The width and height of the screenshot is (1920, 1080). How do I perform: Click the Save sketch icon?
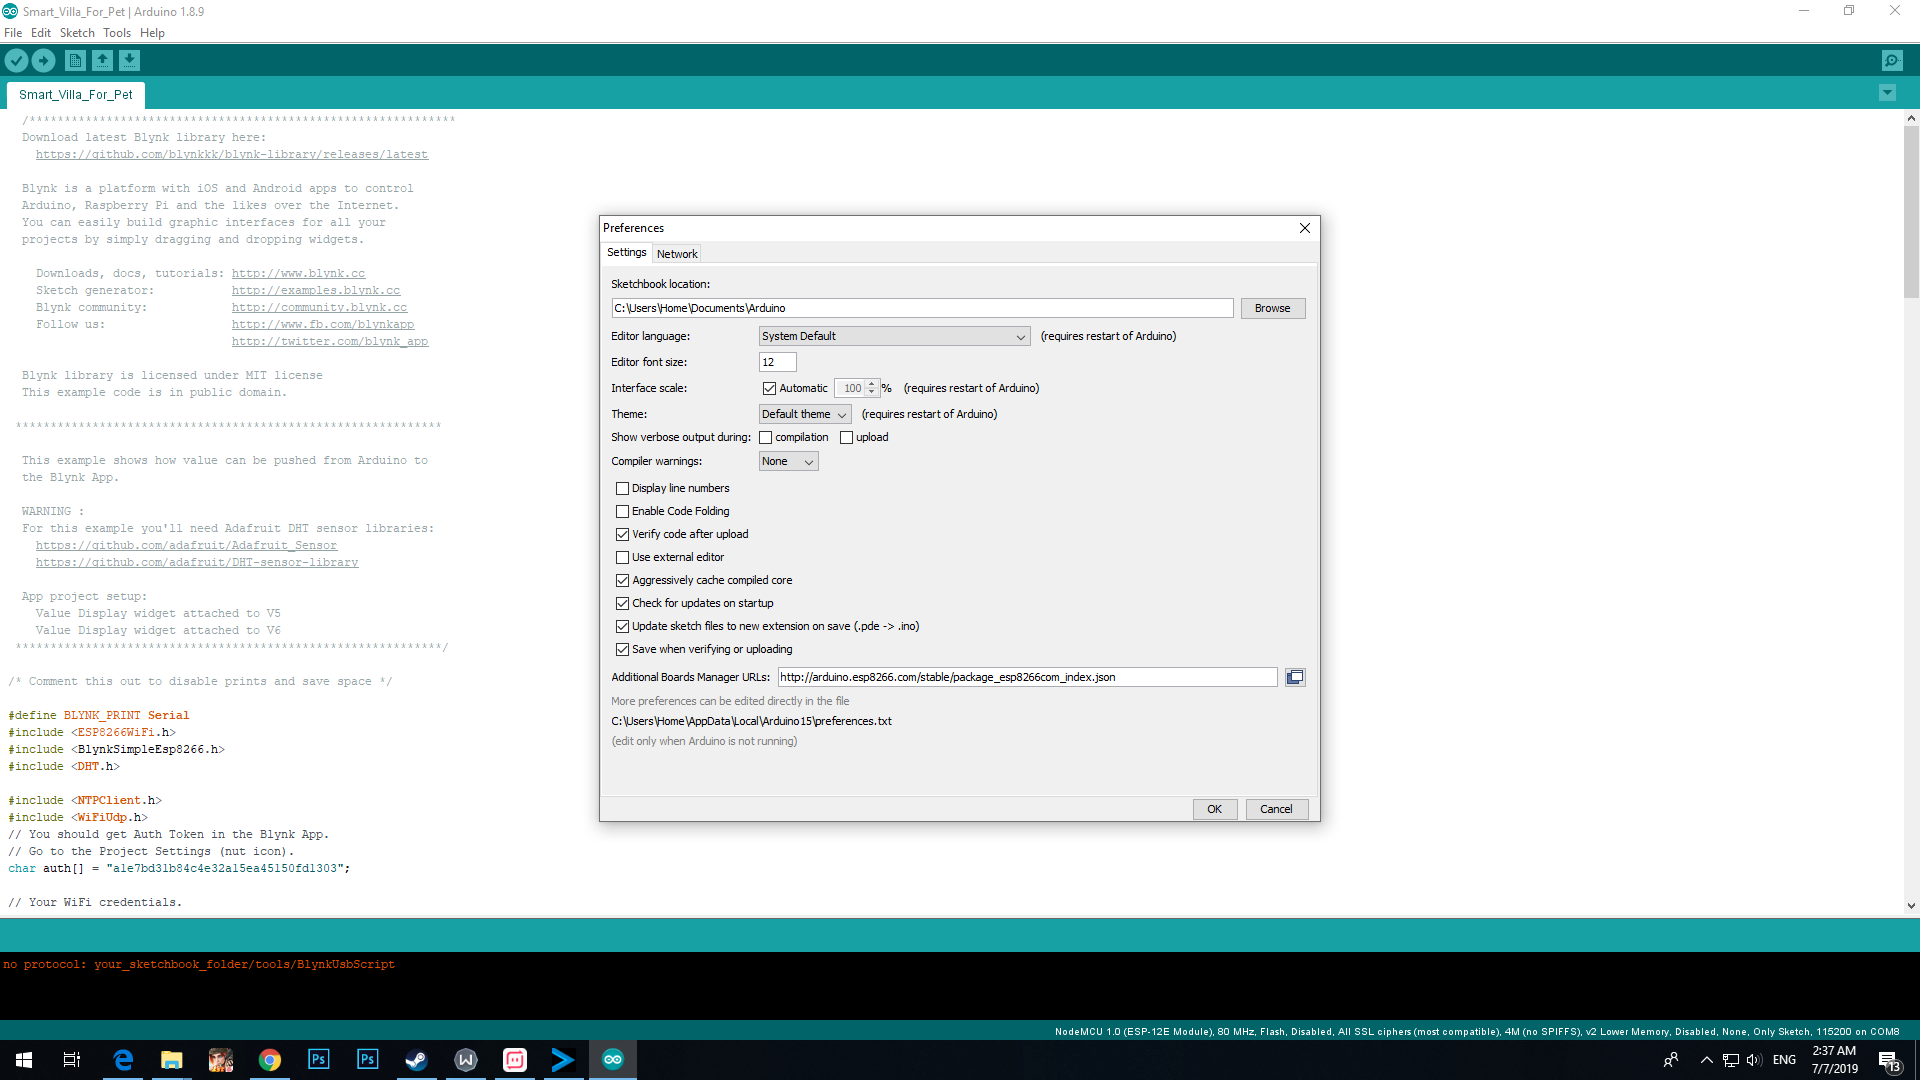click(x=129, y=61)
